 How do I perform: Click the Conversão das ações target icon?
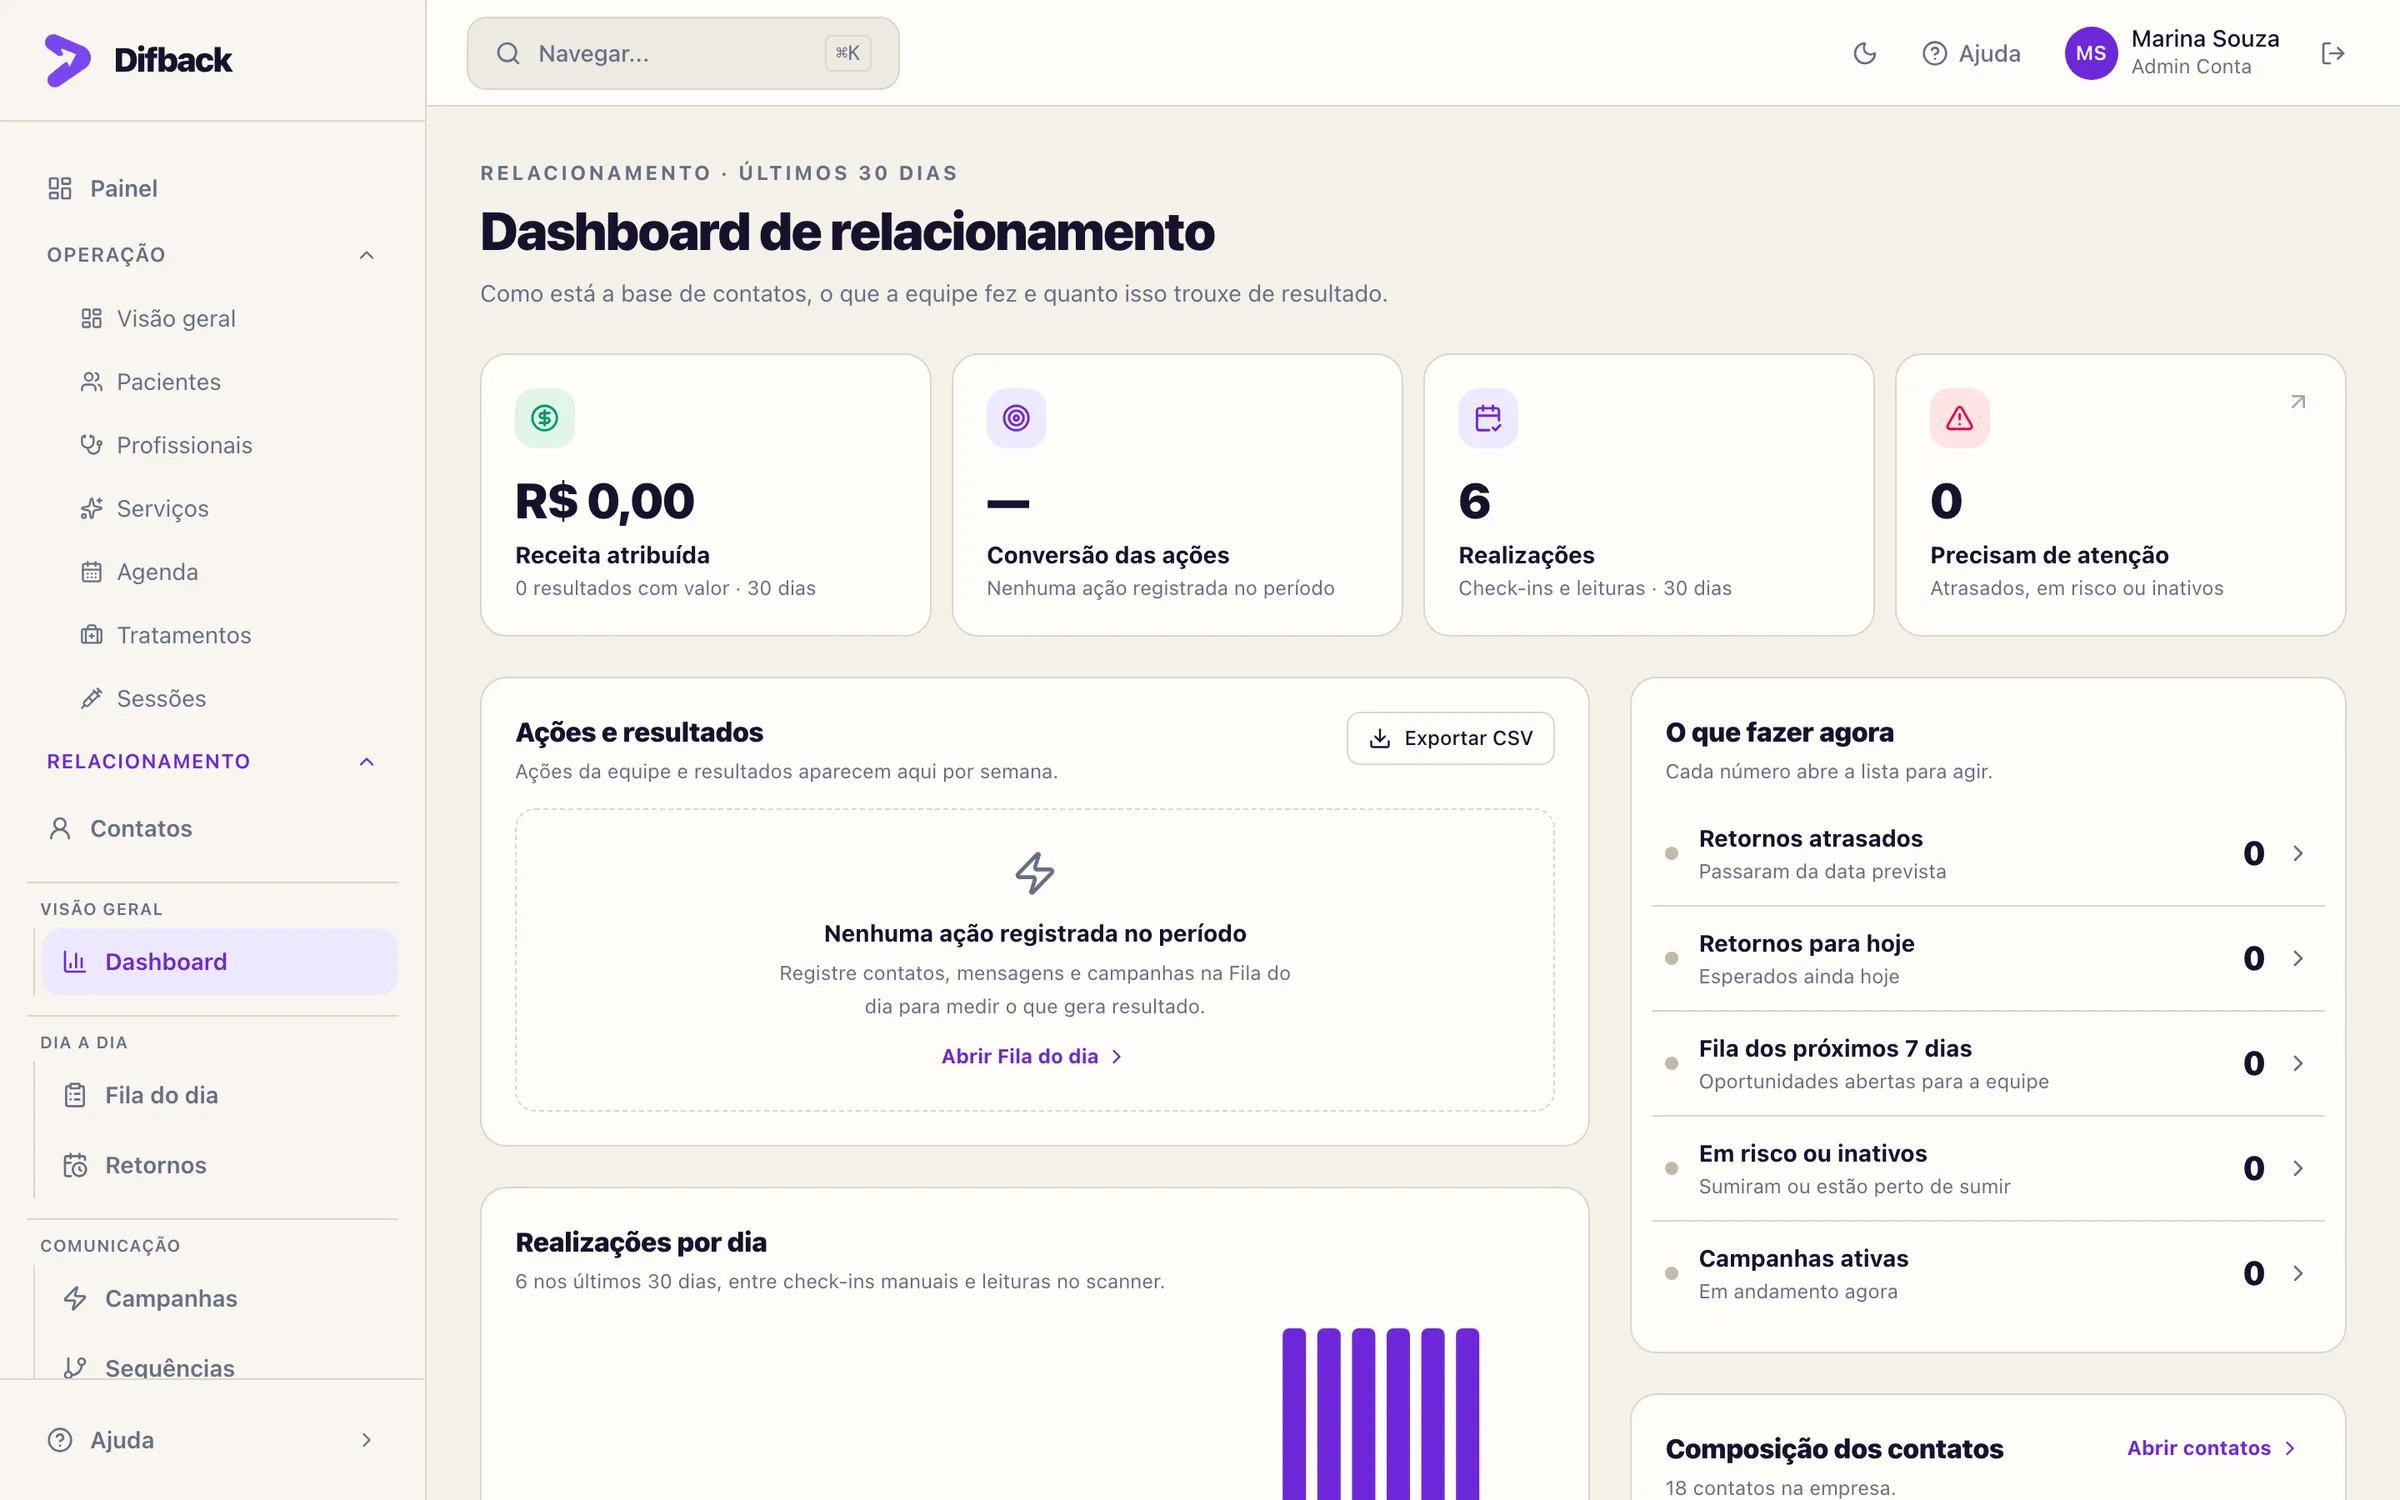pyautogui.click(x=1016, y=418)
